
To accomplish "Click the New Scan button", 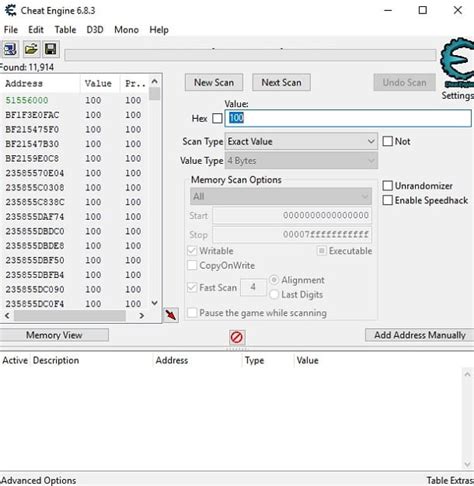I will (214, 82).
